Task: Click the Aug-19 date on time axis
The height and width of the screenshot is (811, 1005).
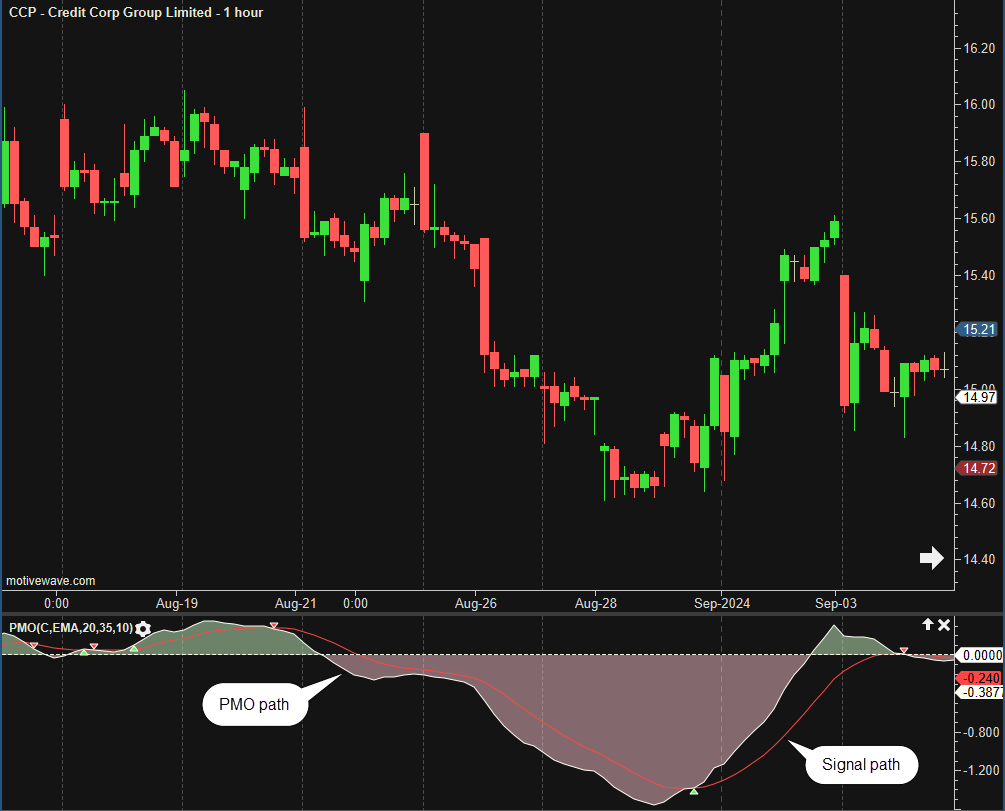Action: 177,603
